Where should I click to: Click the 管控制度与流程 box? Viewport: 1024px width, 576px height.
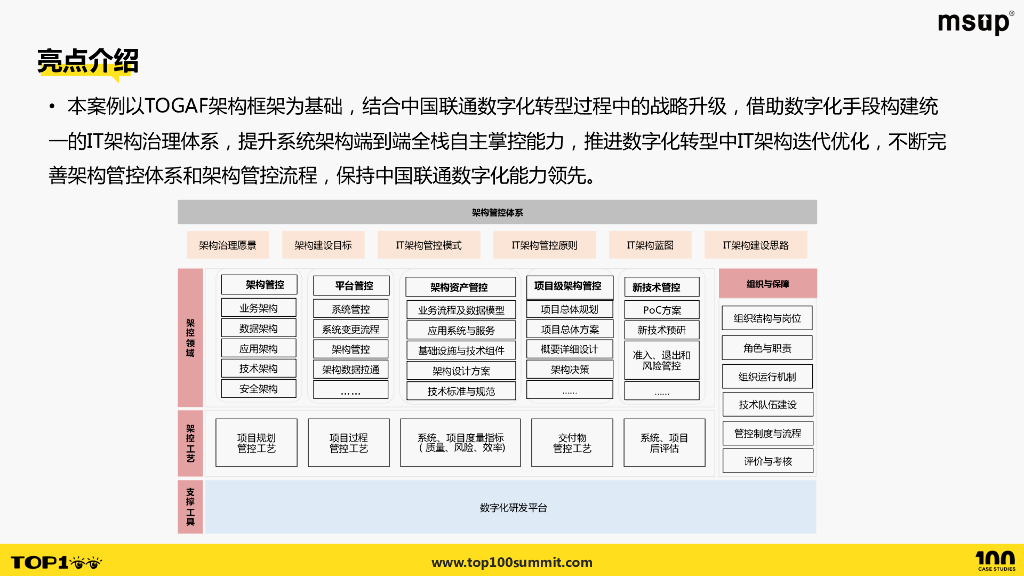pyautogui.click(x=767, y=433)
